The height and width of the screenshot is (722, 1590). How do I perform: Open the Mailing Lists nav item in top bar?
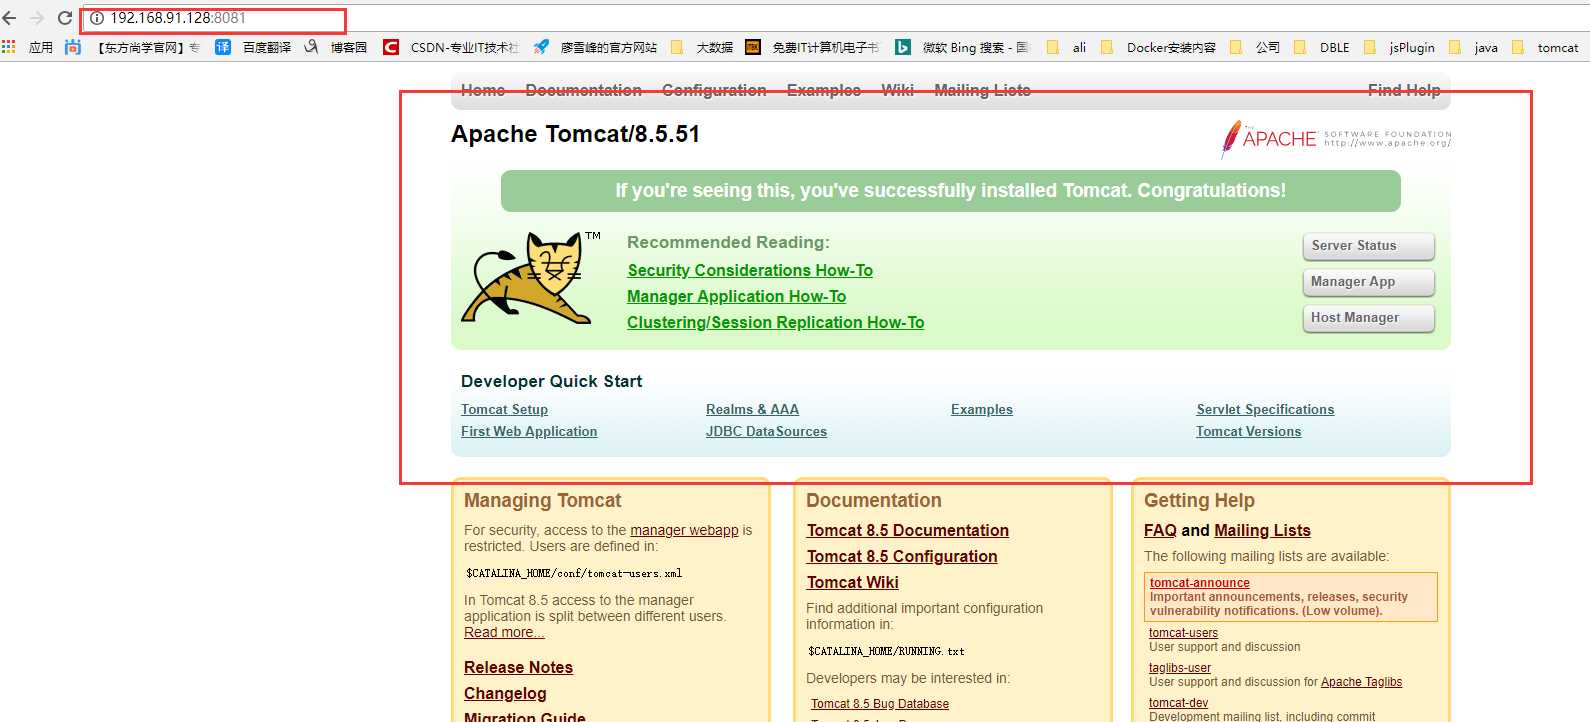coord(982,90)
